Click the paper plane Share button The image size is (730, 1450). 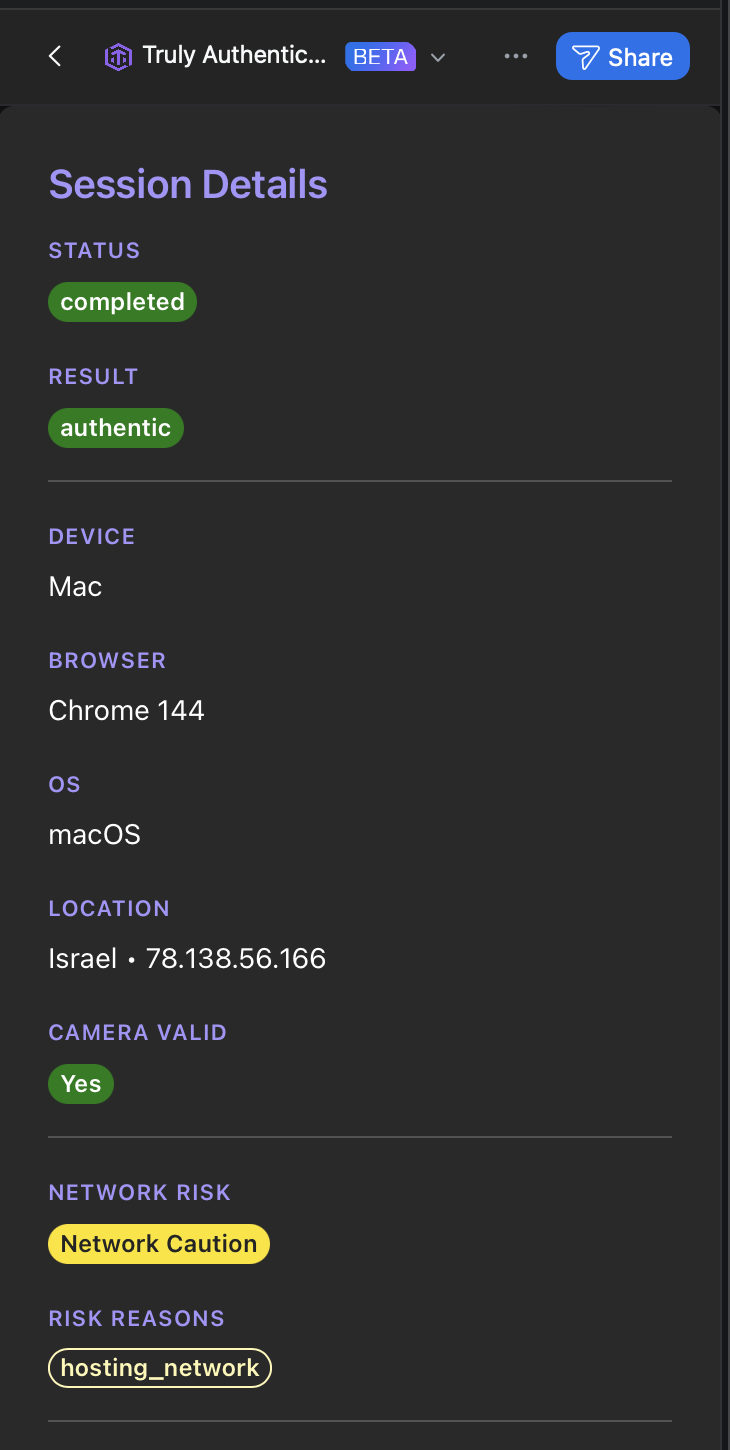click(622, 56)
